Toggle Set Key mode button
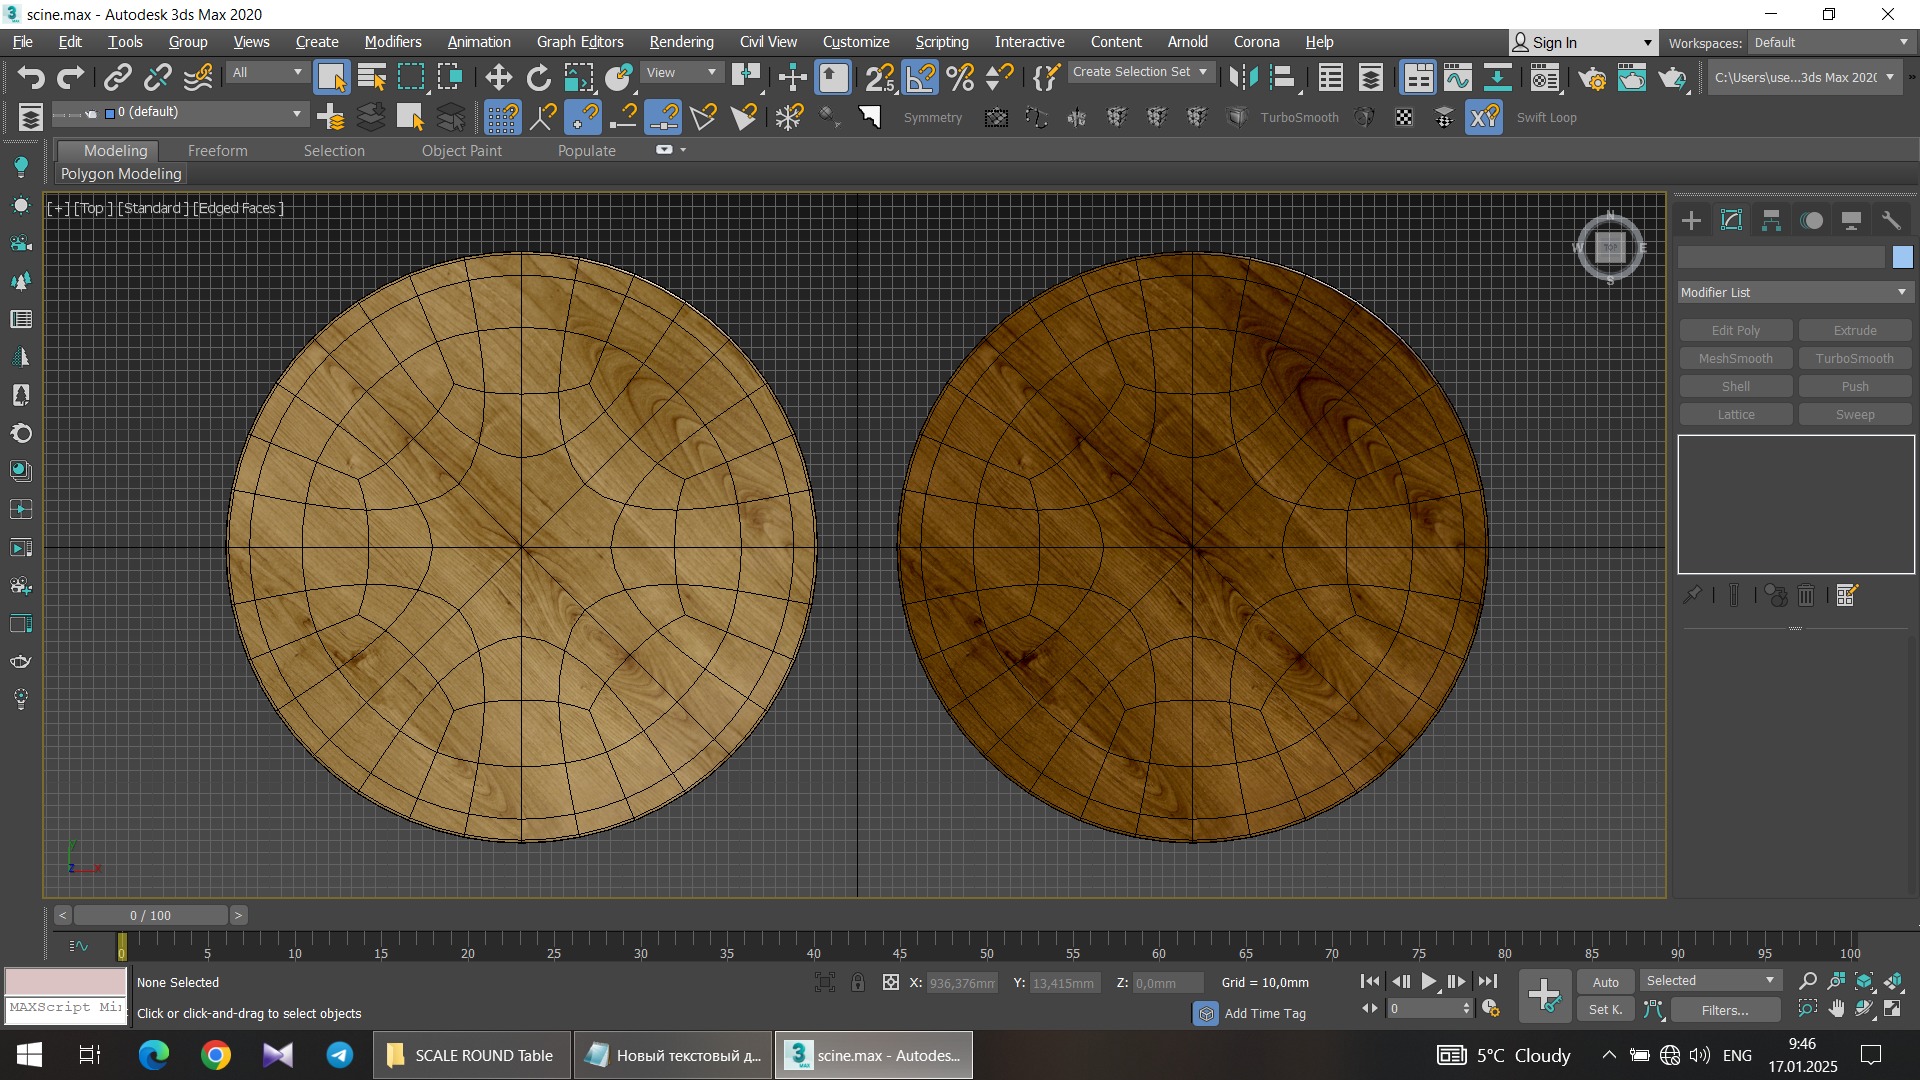Screen dimensions: 1920x1080 tap(1606, 1010)
